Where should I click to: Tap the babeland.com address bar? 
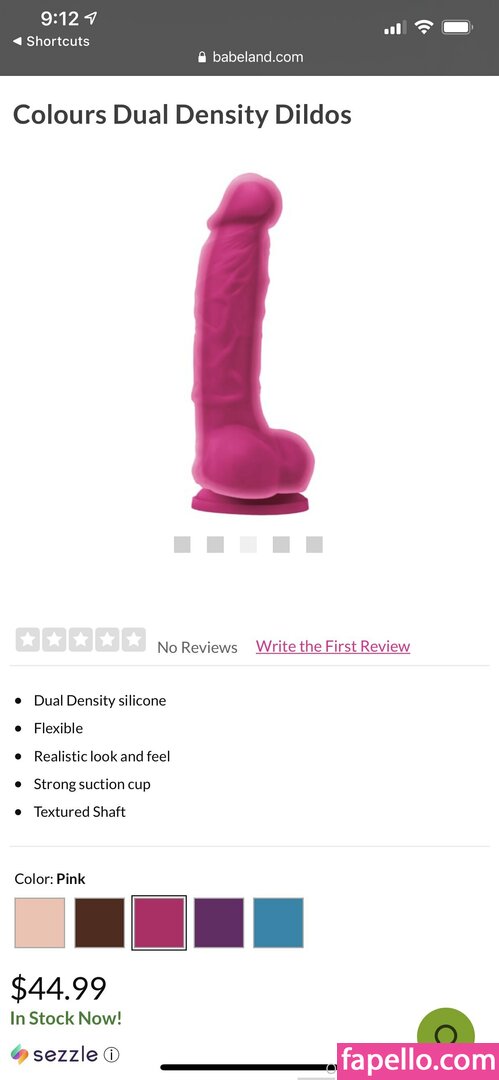pos(250,57)
